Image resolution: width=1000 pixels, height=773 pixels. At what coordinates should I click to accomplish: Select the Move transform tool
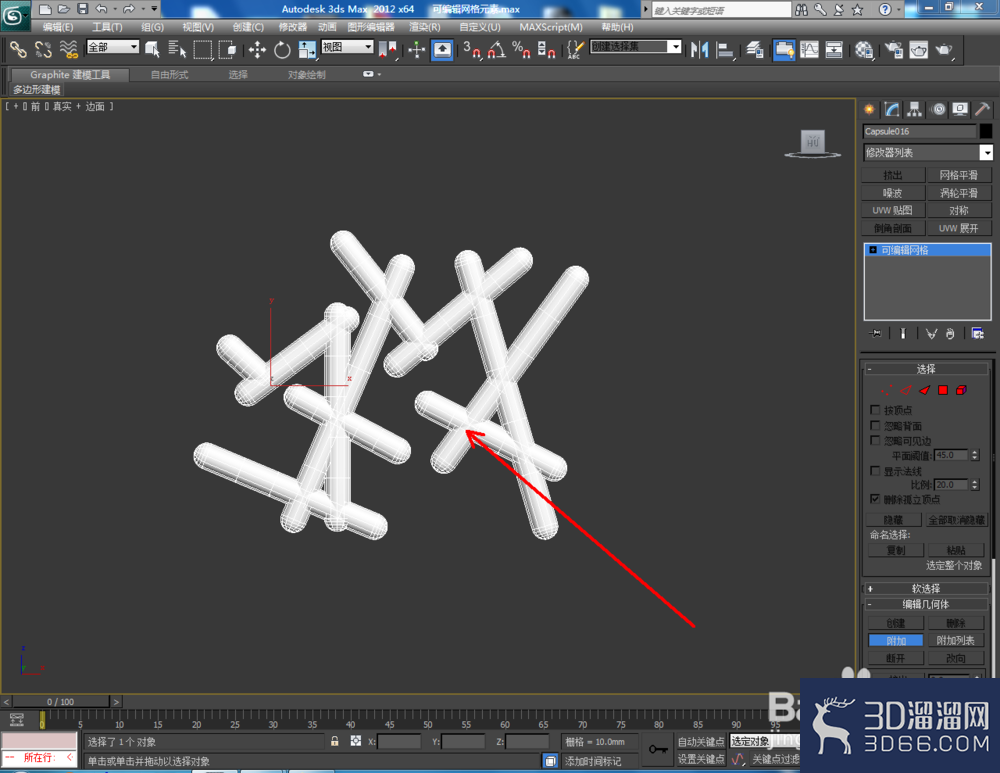point(257,50)
